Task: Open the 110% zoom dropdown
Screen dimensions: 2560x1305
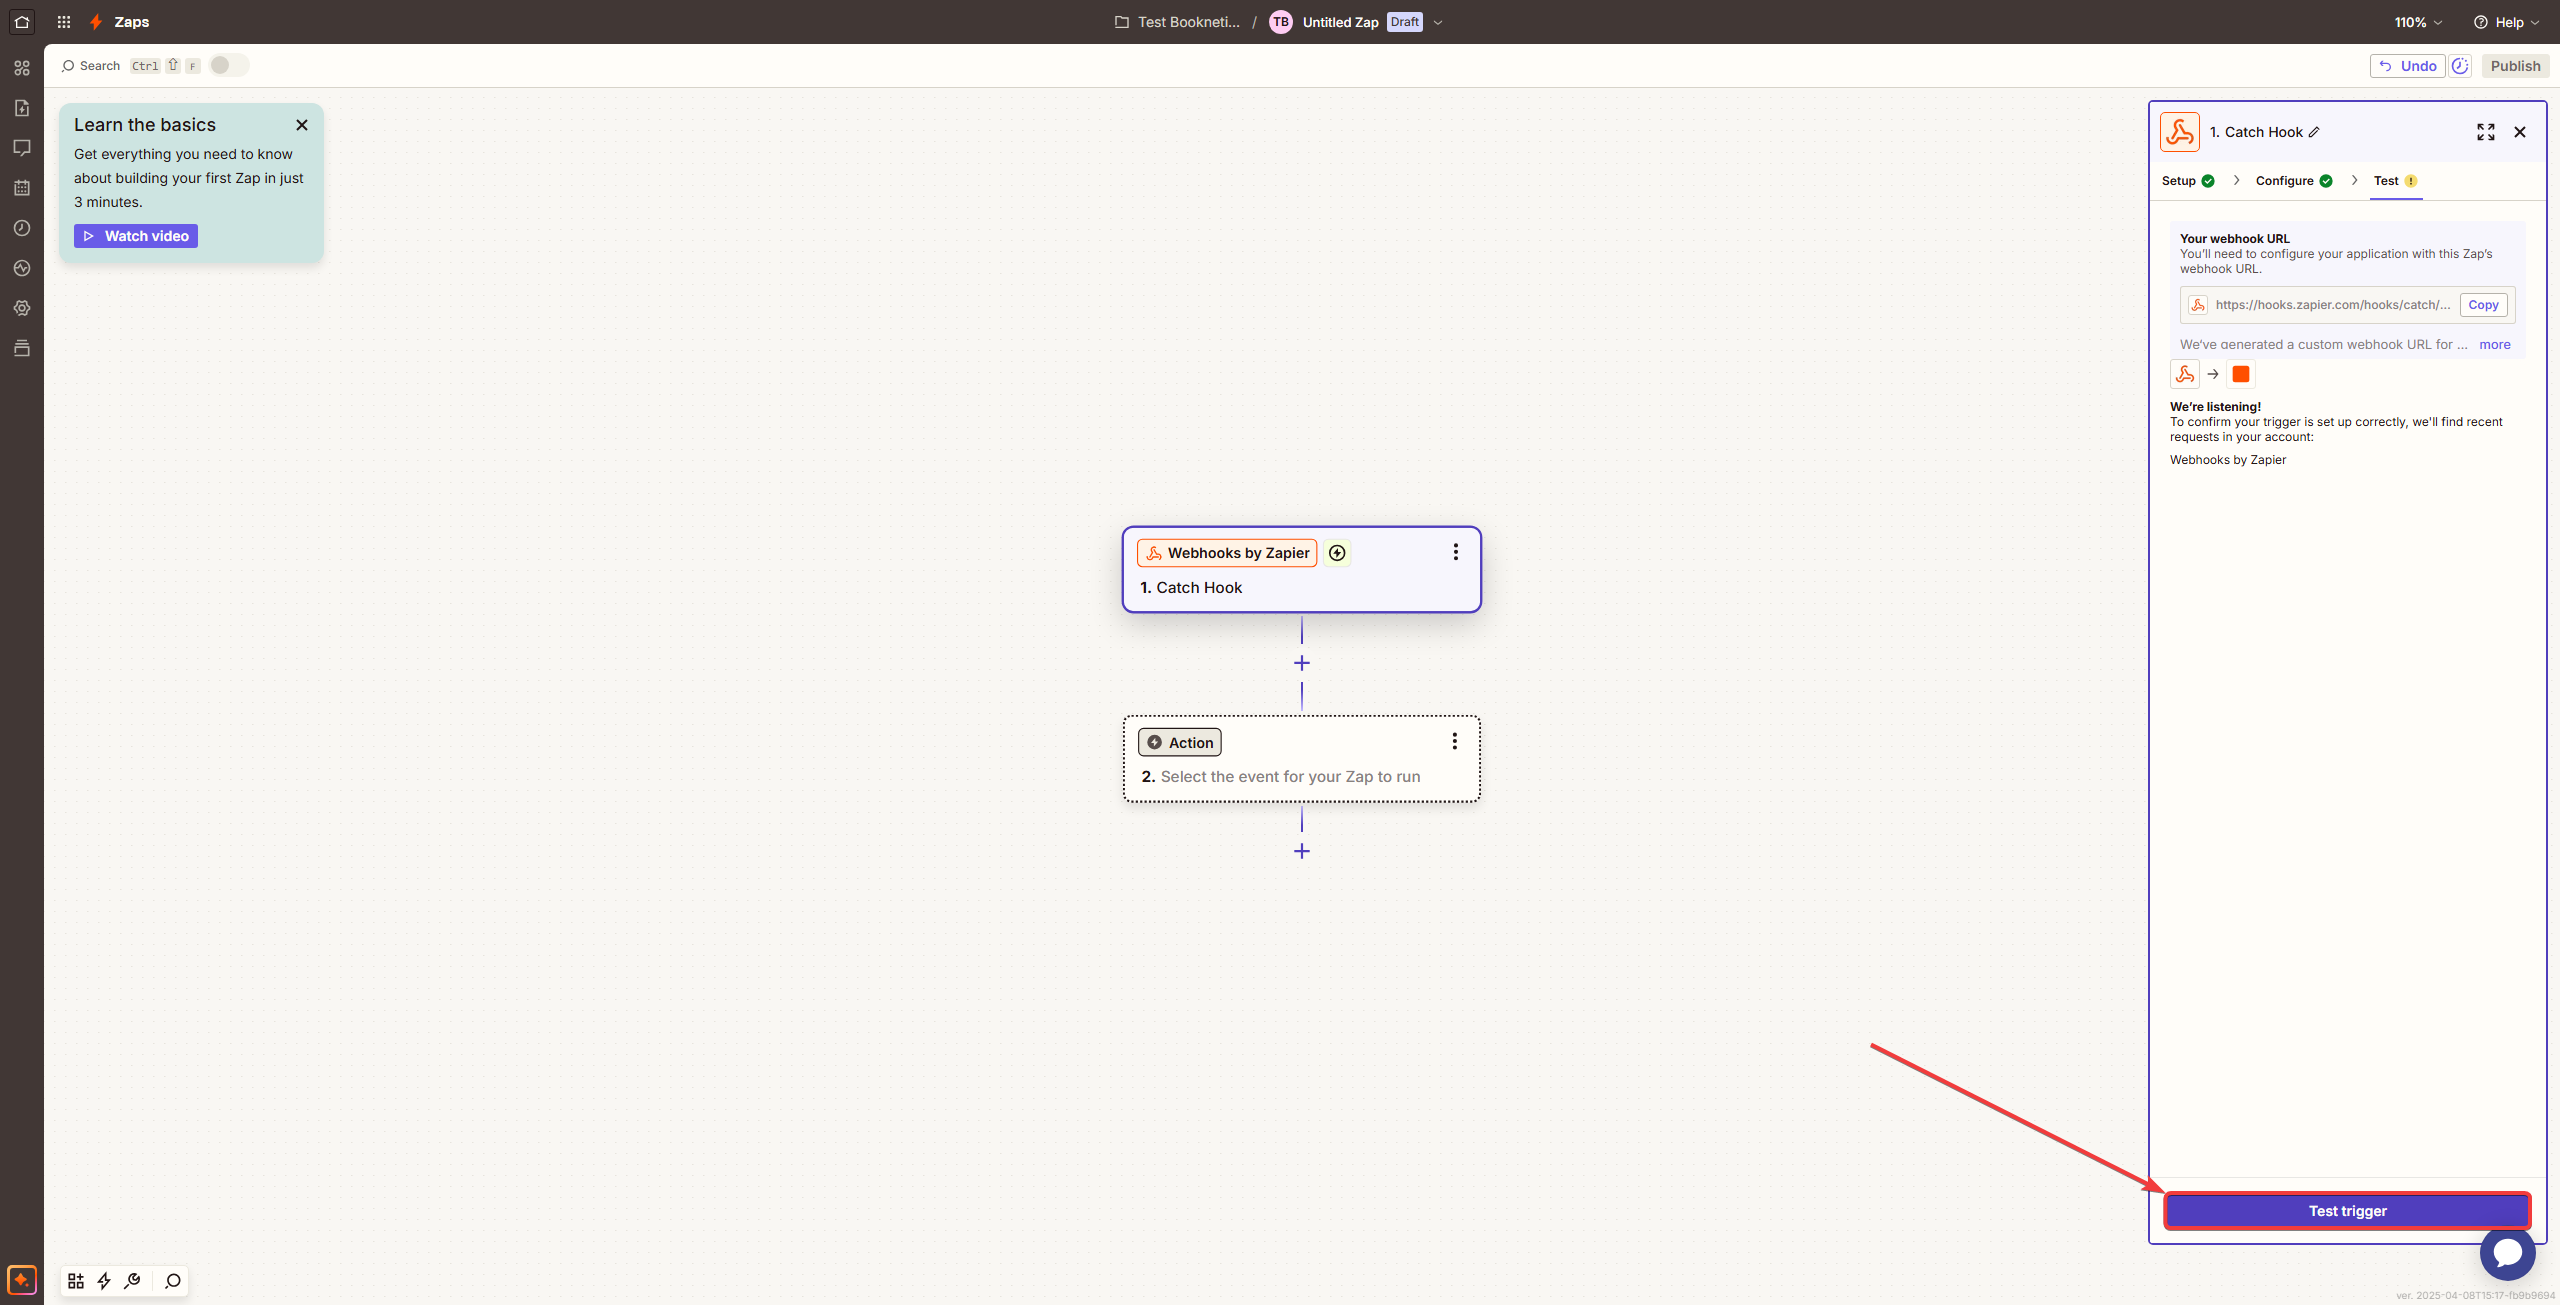Action: (2418, 22)
